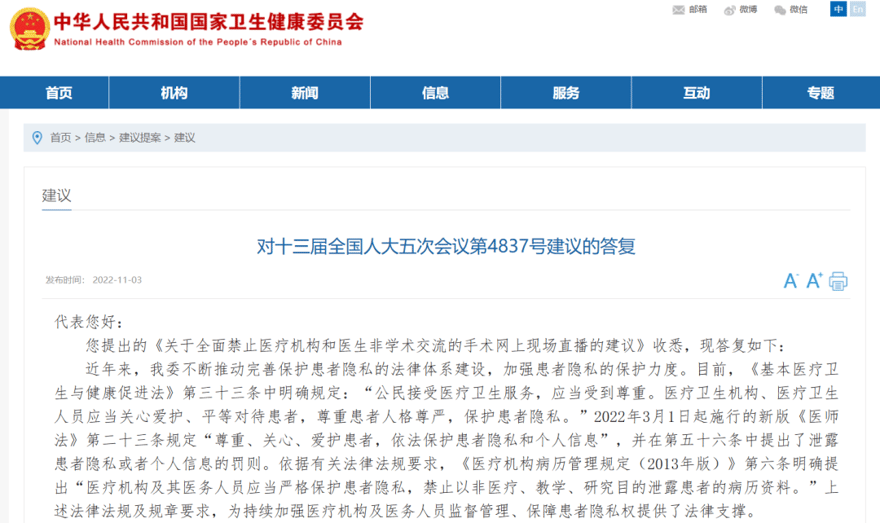Go to 首页 in the breadcrumb
This screenshot has width=880, height=523.
click(x=61, y=137)
